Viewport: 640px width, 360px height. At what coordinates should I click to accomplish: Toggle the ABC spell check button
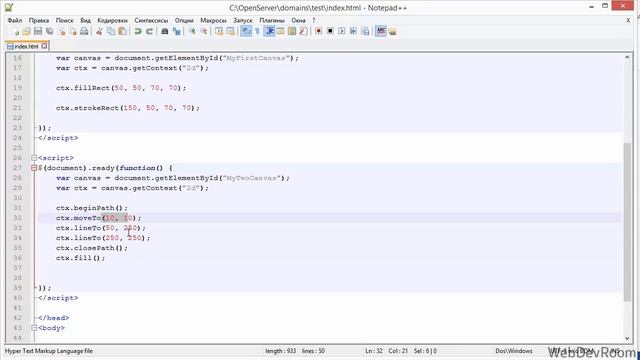pyautogui.click(x=380, y=31)
